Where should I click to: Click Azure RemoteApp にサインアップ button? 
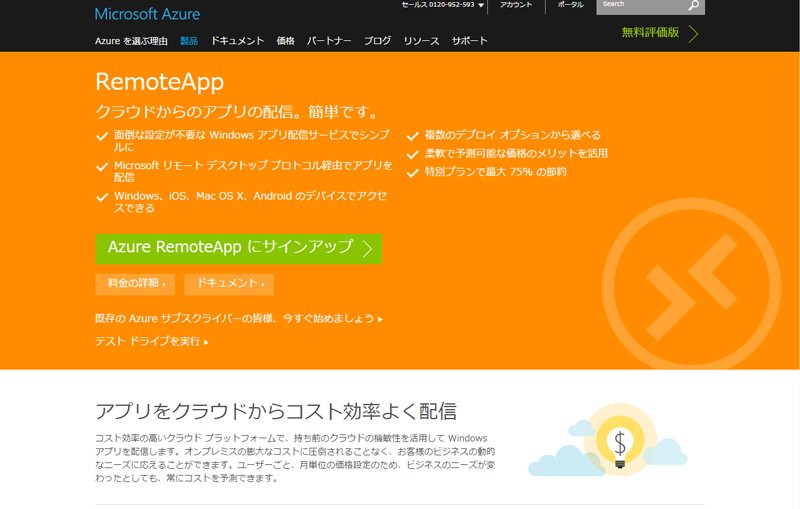(239, 248)
